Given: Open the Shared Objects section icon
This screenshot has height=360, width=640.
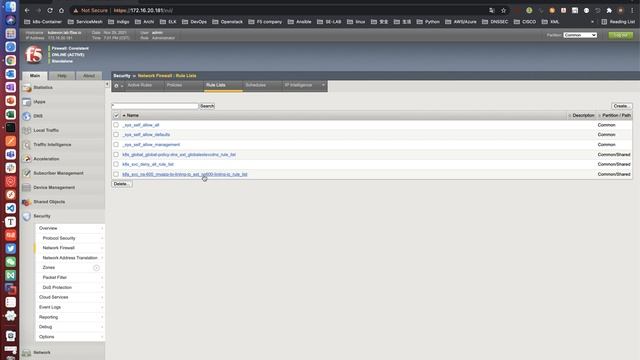Looking at the screenshot, I should coord(27,202).
